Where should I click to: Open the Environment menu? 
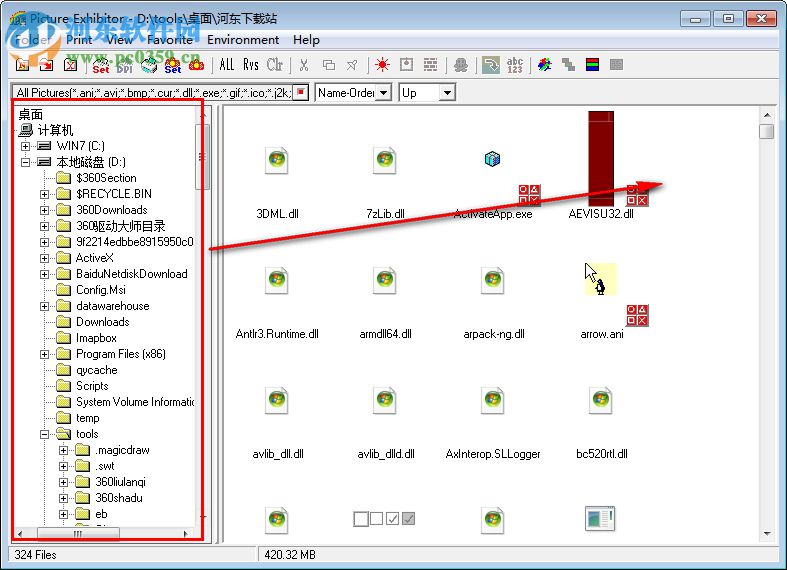(243, 40)
